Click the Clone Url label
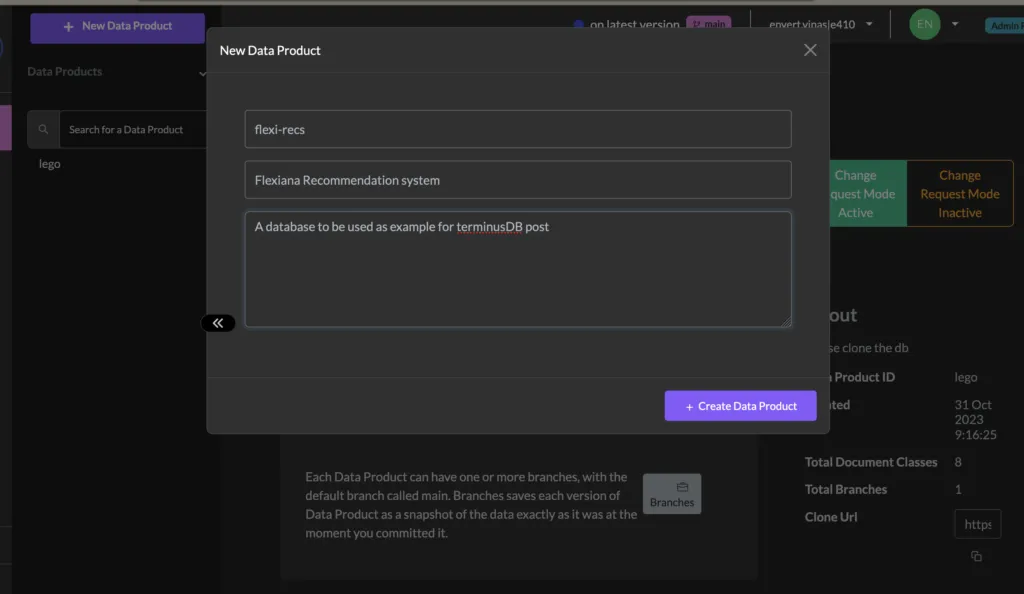This screenshot has width=1024, height=594. 831,517
